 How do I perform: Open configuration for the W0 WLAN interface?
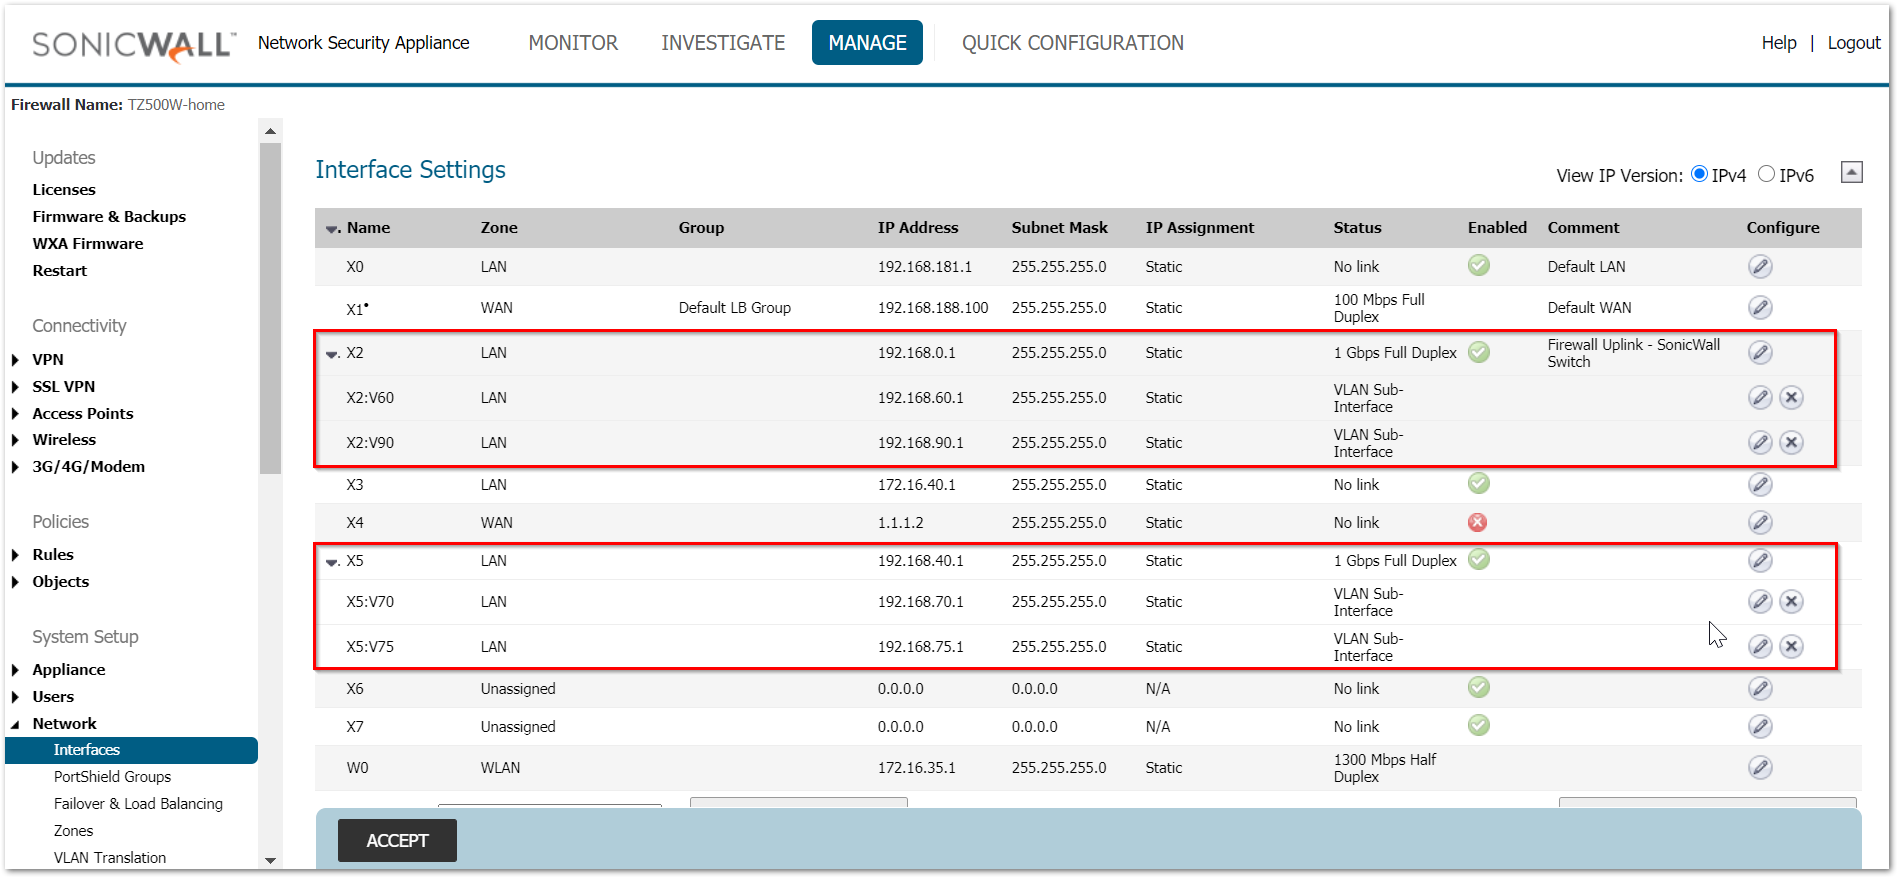pyautogui.click(x=1760, y=768)
